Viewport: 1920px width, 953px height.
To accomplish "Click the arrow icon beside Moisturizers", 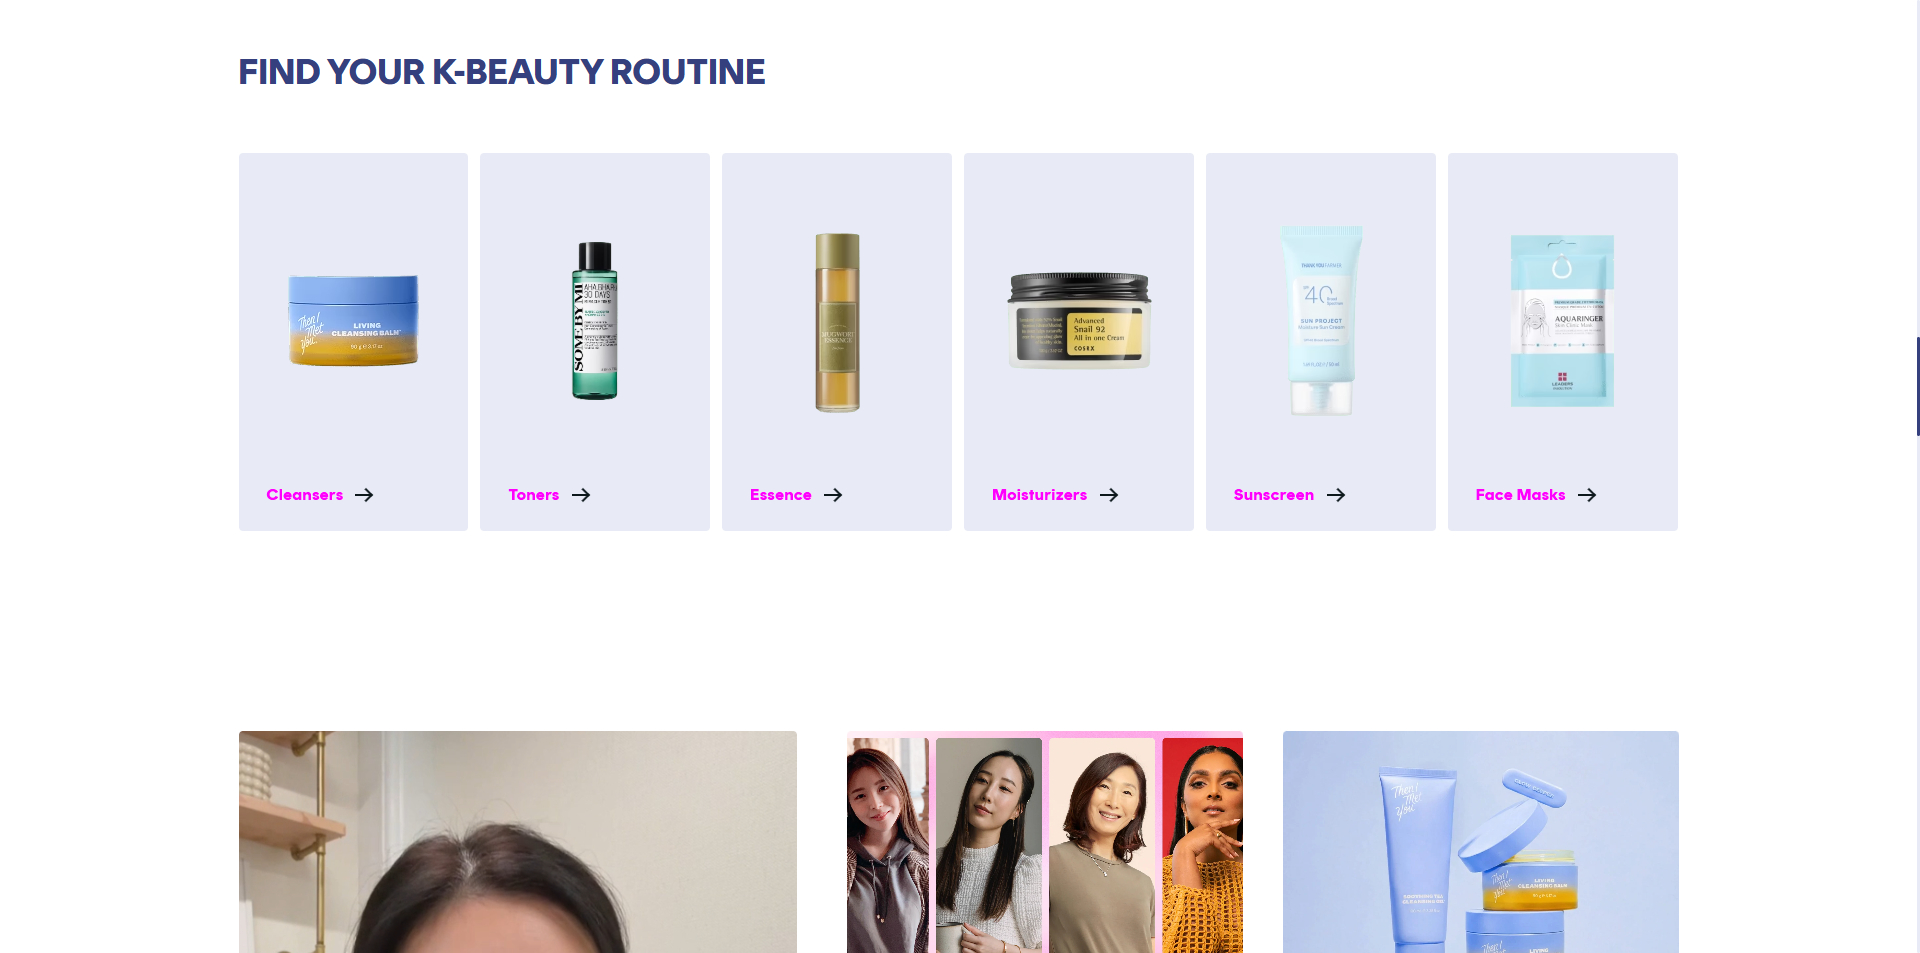I will point(1109,495).
